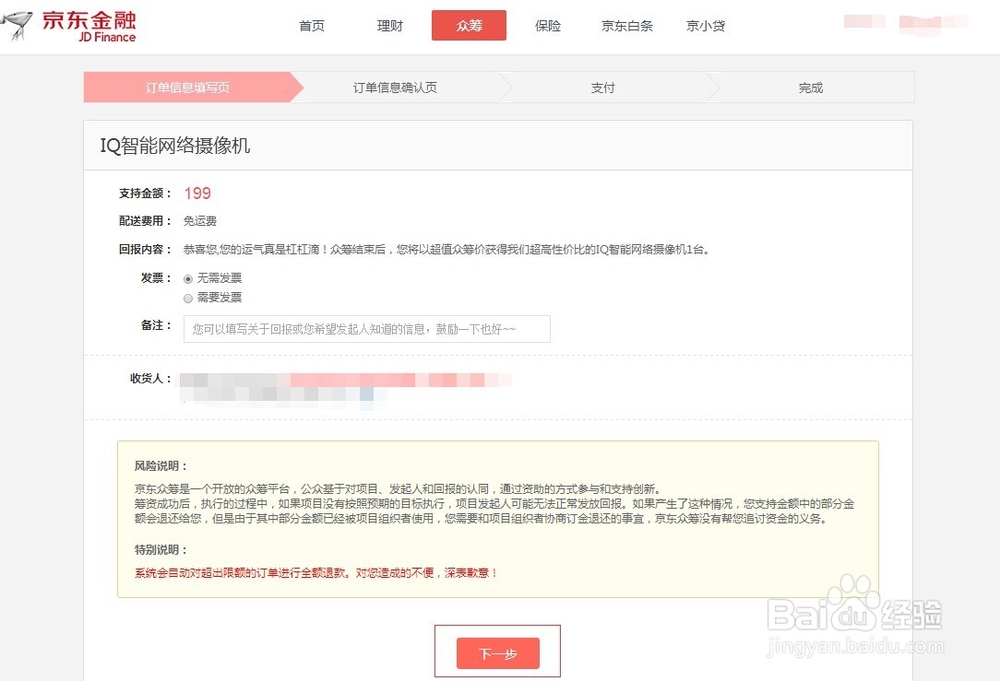
Task: Open the 京东白条 menu item
Action: (x=627, y=26)
